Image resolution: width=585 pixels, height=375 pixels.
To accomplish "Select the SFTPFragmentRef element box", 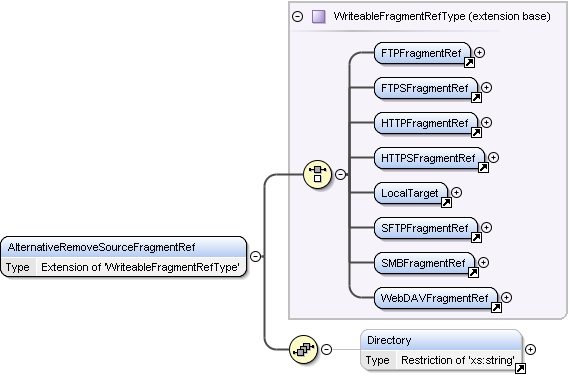I will 426,228.
